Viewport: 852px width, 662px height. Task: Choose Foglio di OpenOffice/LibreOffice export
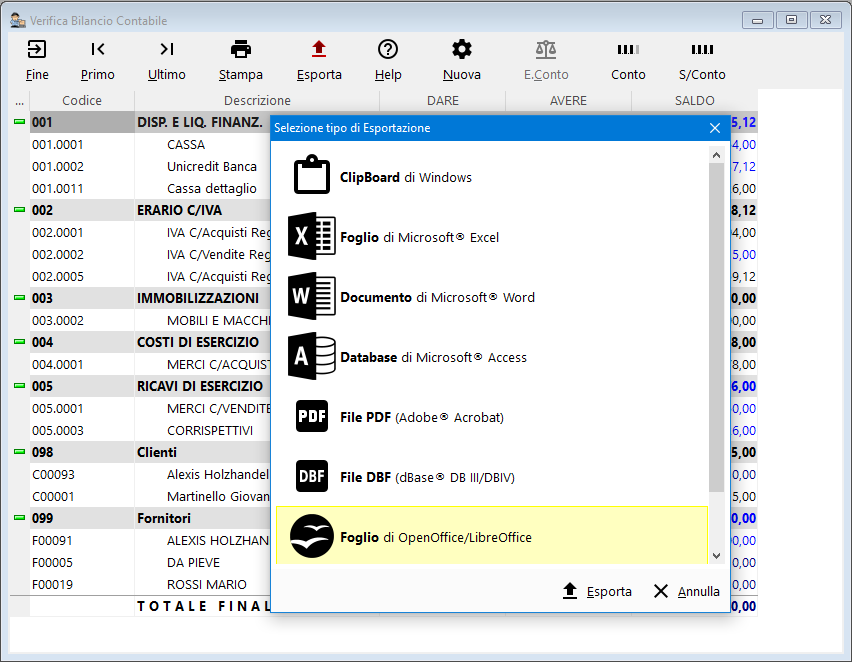492,535
